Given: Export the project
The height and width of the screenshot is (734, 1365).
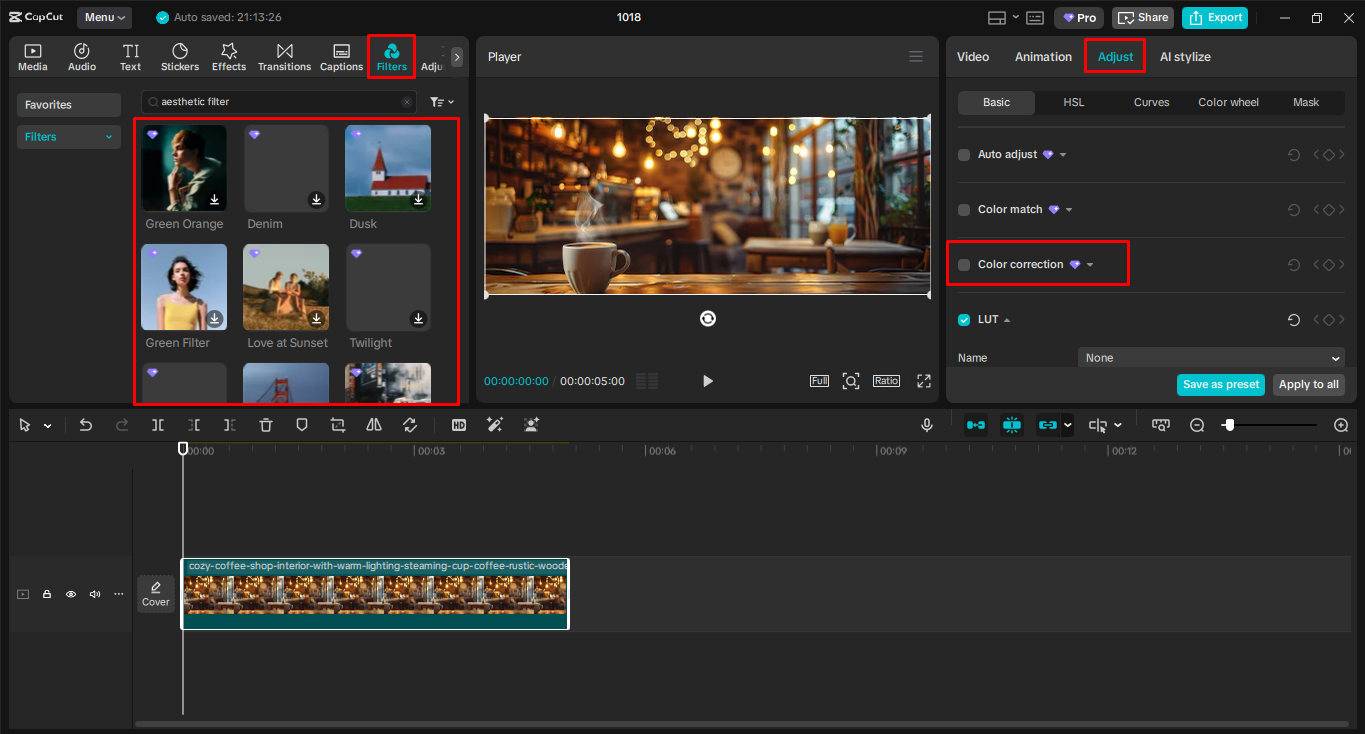Looking at the screenshot, I should [x=1214, y=17].
